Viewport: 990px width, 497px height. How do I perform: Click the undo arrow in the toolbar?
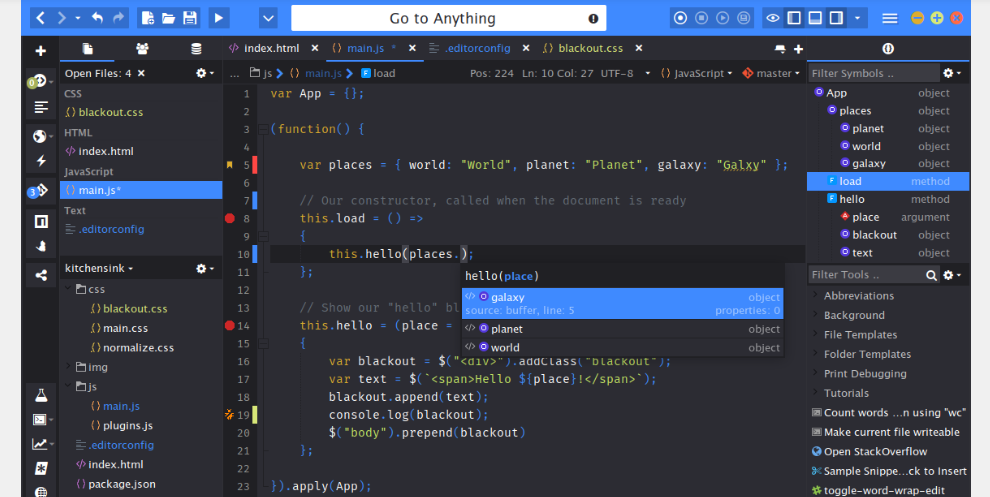[x=97, y=18]
